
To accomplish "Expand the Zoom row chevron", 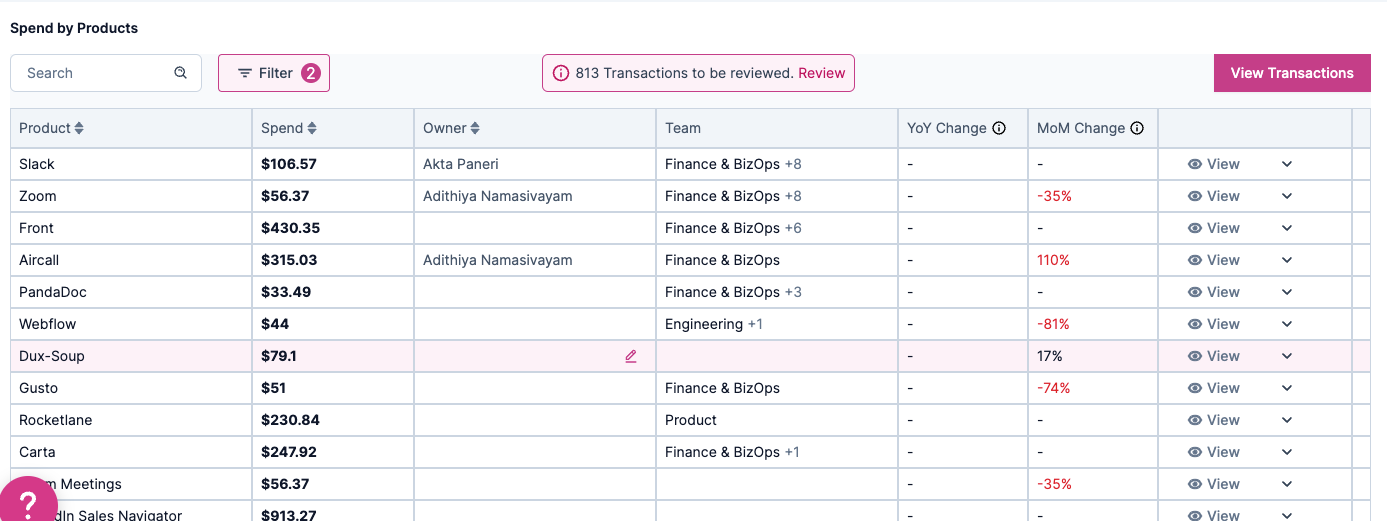I will tap(1287, 196).
